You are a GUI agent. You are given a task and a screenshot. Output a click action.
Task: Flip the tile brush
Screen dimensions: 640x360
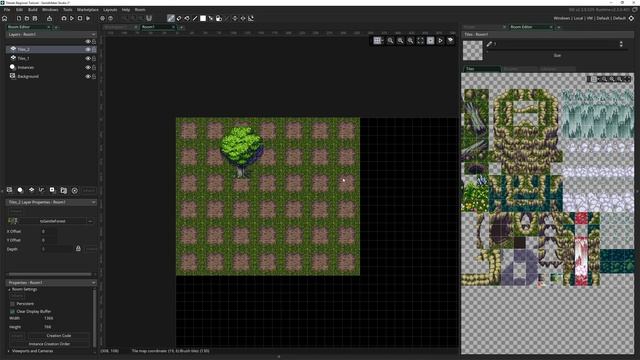[235, 18]
